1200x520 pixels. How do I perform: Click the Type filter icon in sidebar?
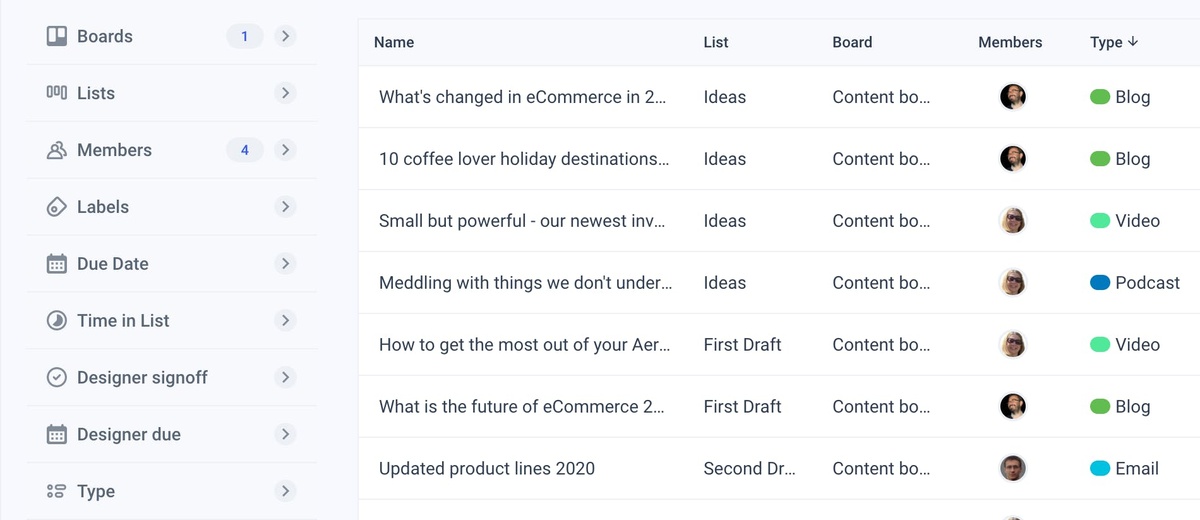point(57,492)
